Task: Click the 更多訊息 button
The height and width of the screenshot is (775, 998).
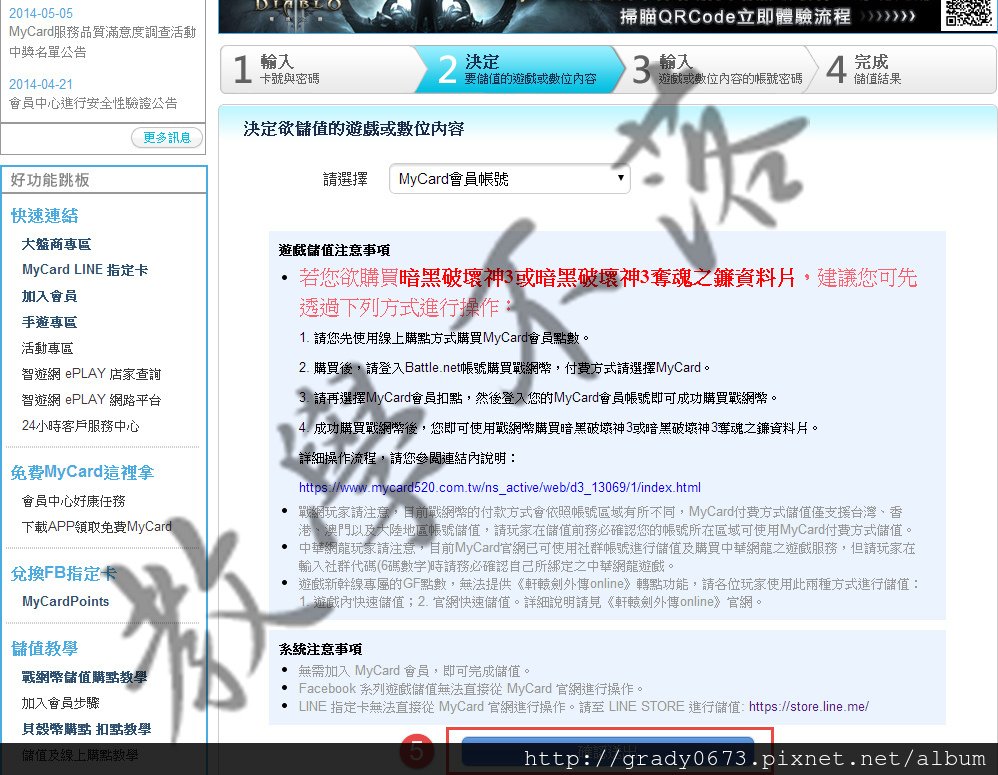Action: click(x=167, y=137)
